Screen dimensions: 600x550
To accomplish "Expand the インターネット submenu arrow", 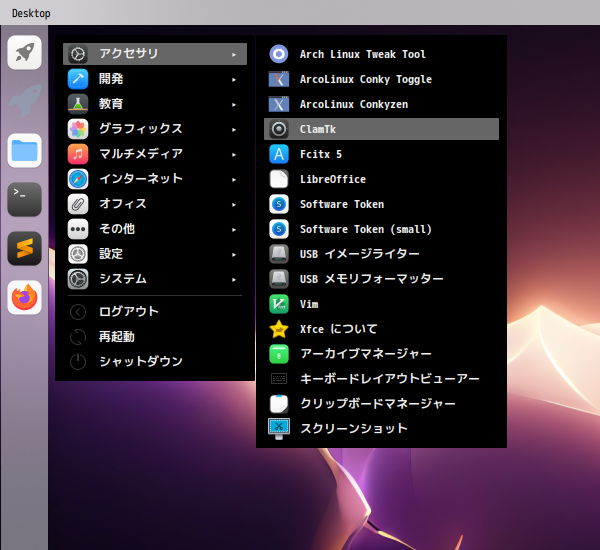I will [x=234, y=180].
